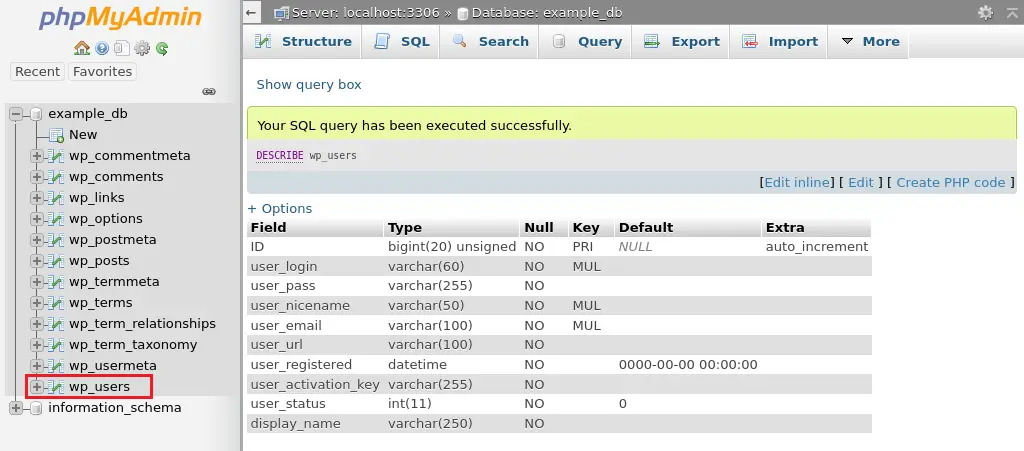Click the Home icon under phpMyAdmin logo
The width and height of the screenshot is (1024, 451).
(82, 48)
